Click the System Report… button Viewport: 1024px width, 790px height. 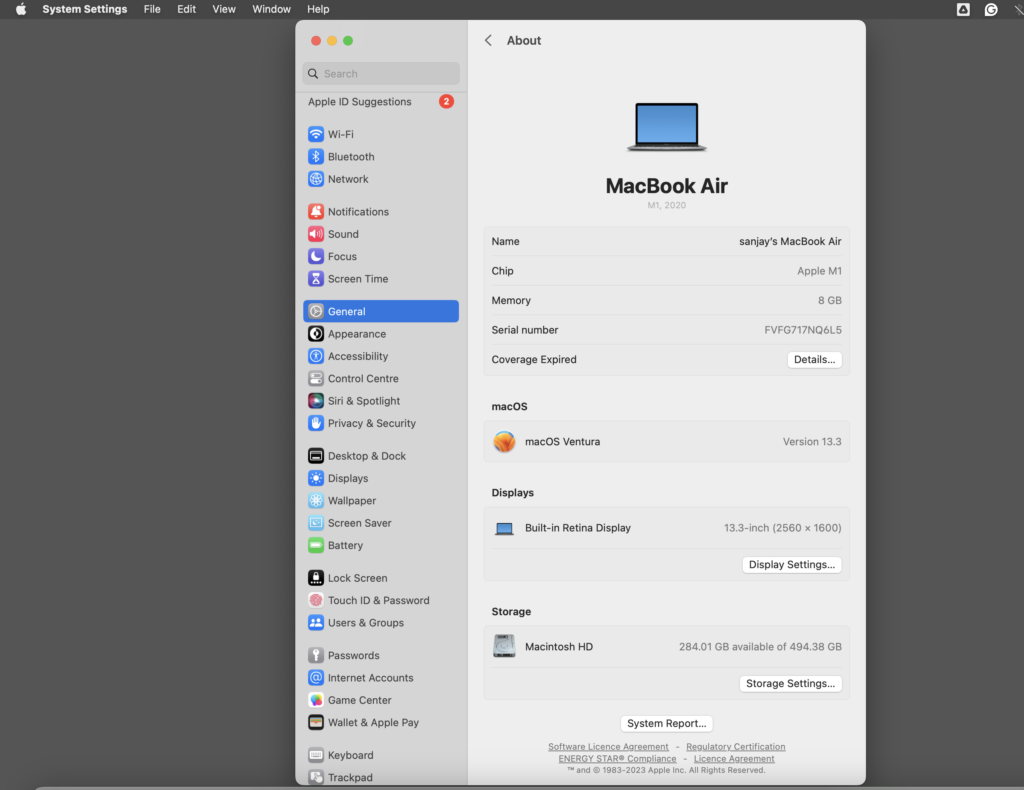click(x=667, y=723)
